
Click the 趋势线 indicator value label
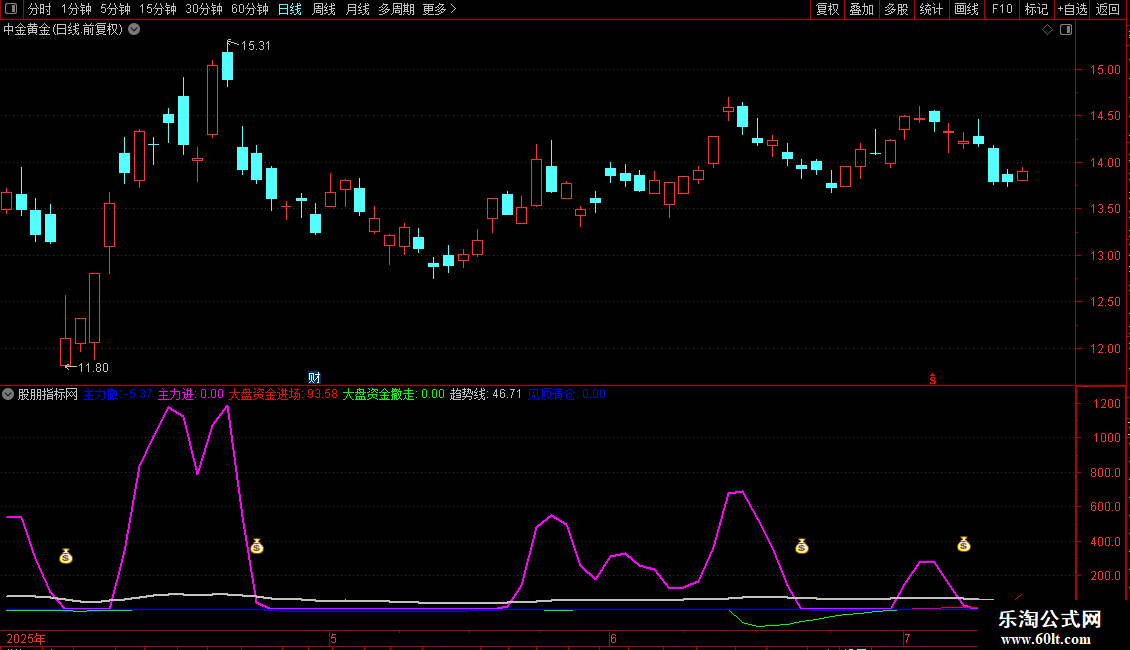(x=486, y=394)
